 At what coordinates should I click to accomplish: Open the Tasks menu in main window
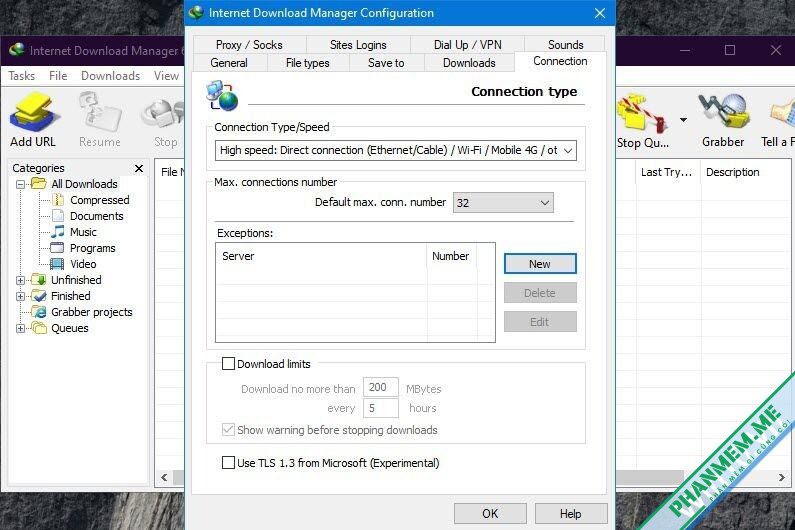[x=22, y=76]
